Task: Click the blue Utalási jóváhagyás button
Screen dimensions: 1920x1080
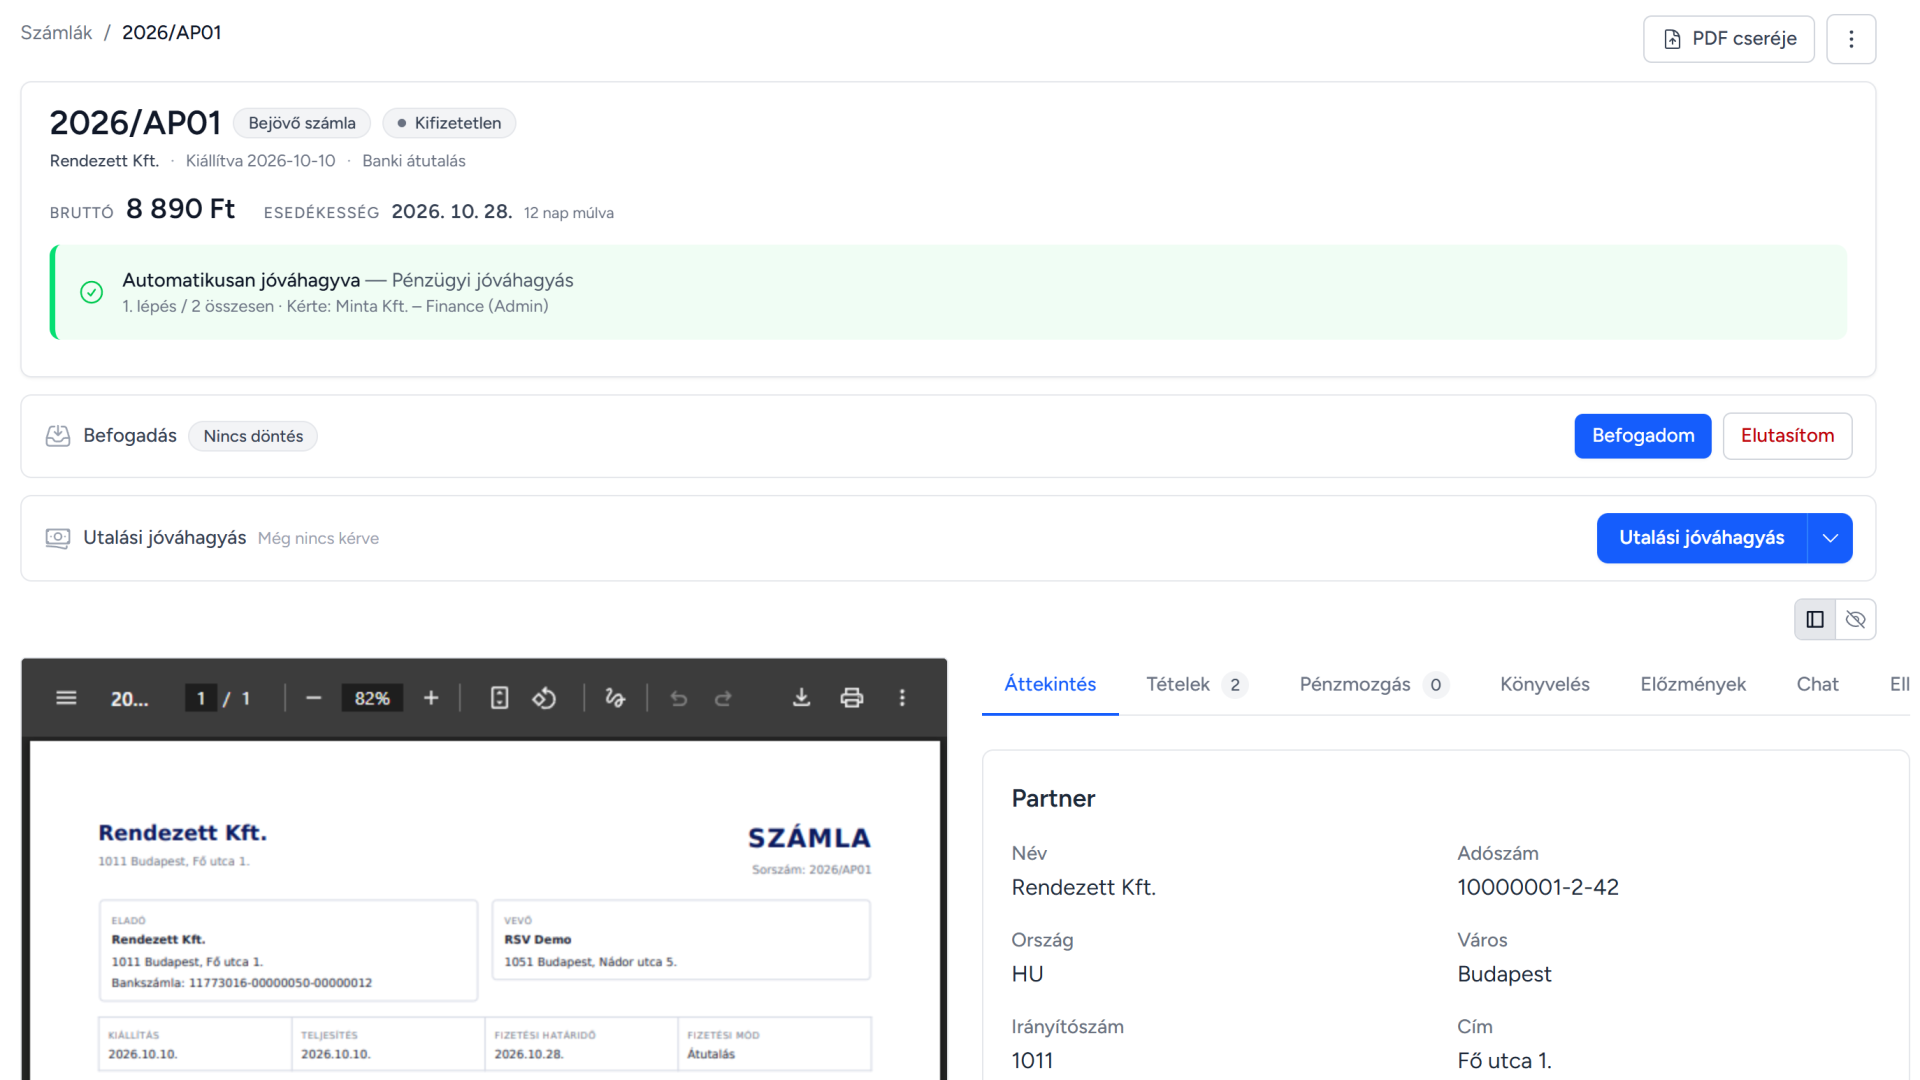Action: pos(1701,538)
